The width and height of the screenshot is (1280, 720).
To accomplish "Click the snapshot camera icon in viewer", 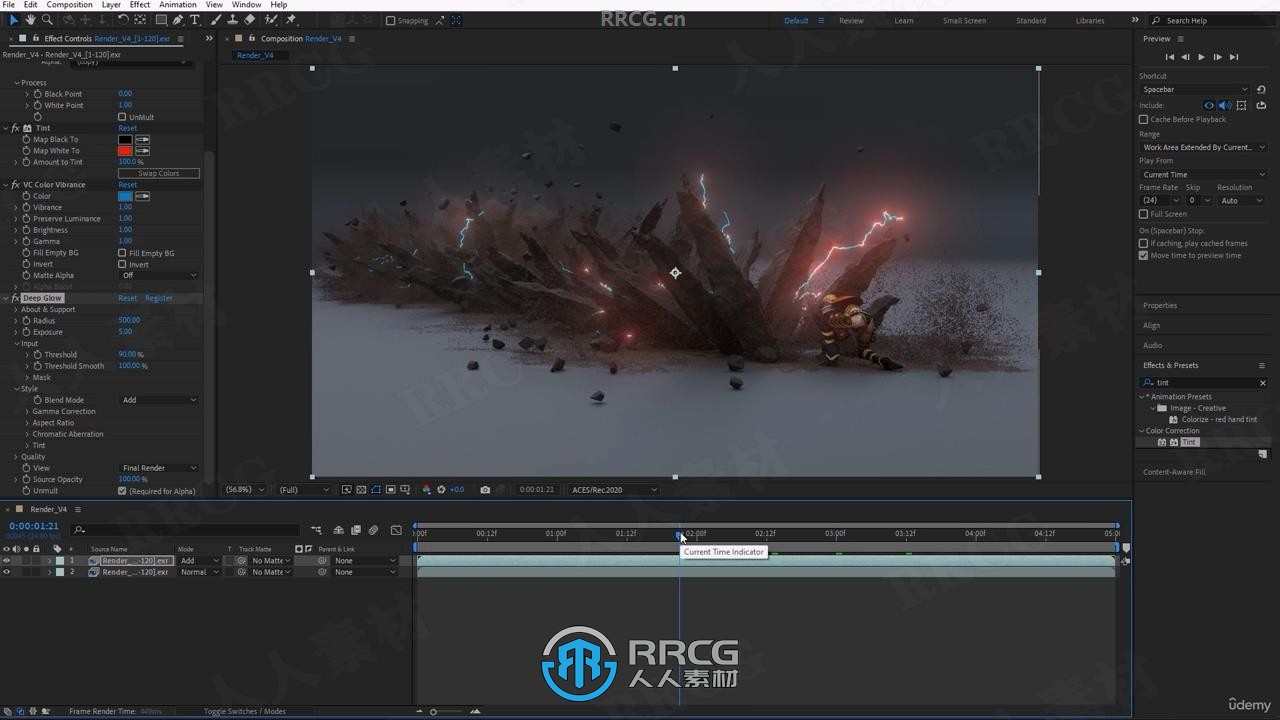I will (x=485, y=490).
